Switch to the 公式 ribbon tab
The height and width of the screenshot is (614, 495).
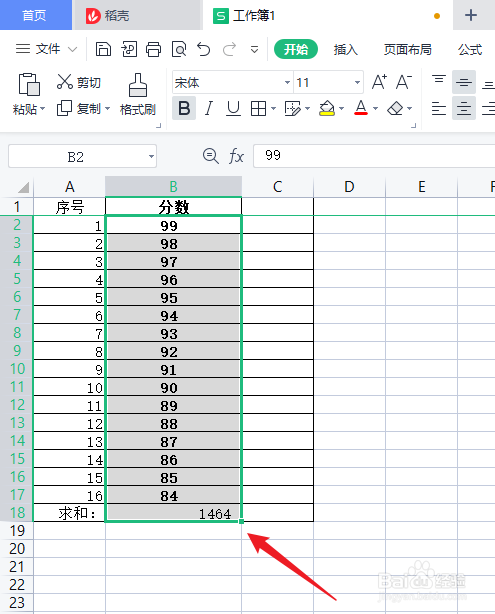(470, 50)
